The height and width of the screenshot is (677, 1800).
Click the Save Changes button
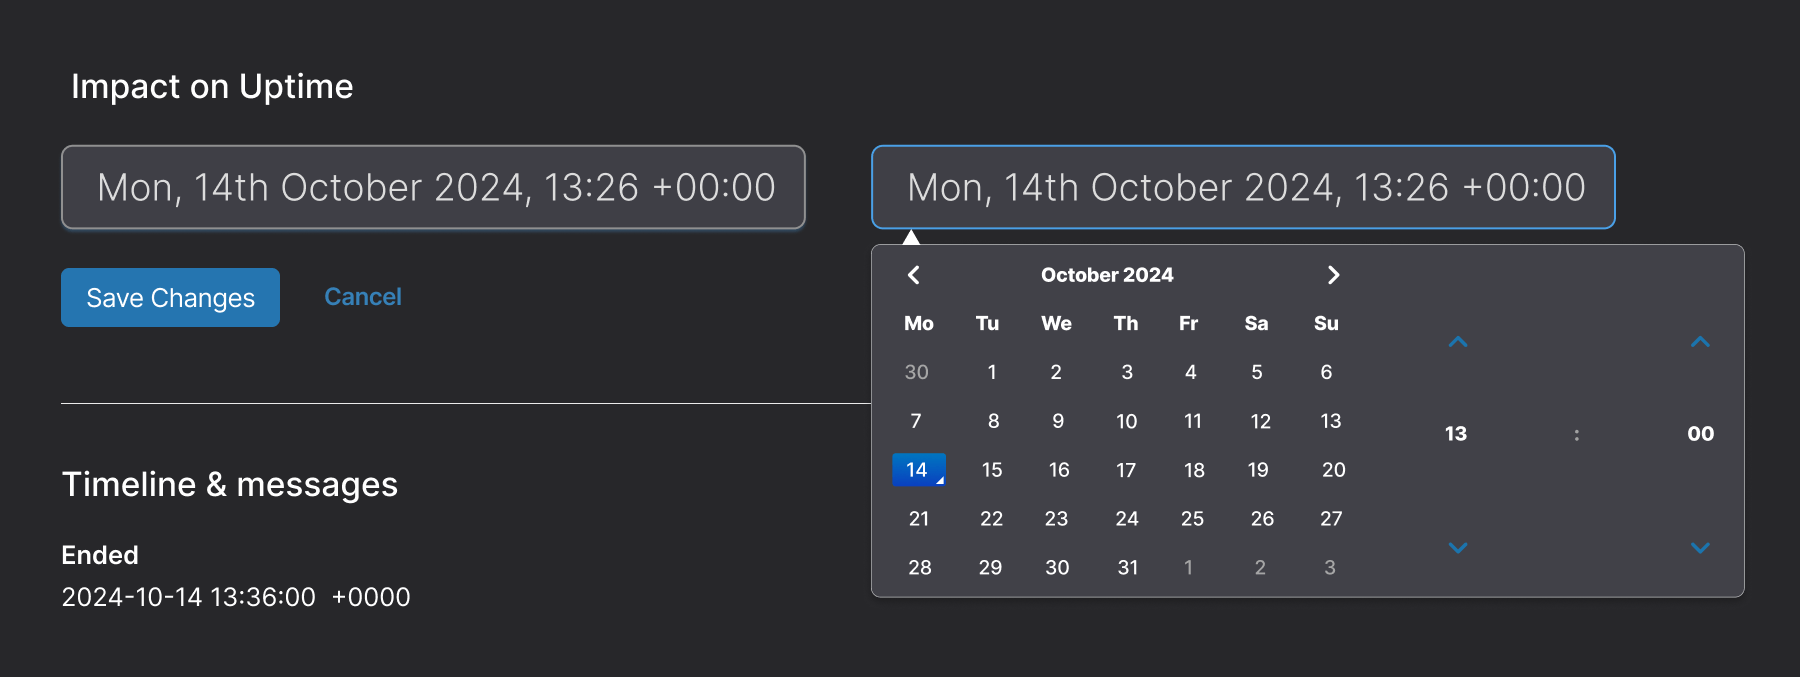click(x=169, y=297)
